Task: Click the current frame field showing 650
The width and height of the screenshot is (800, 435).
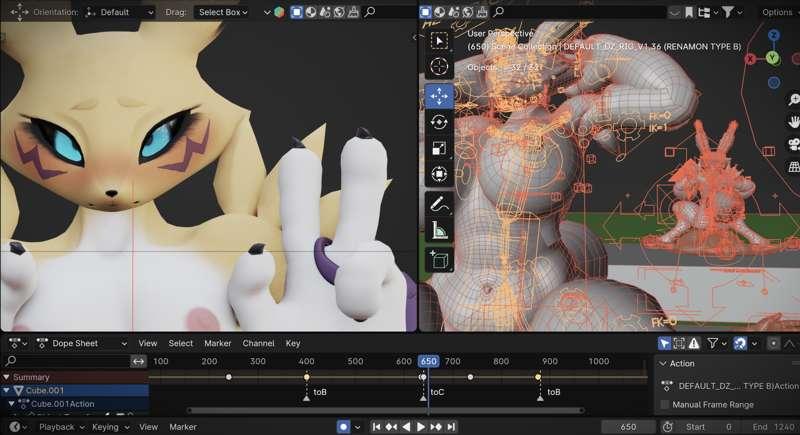Action: [x=628, y=427]
